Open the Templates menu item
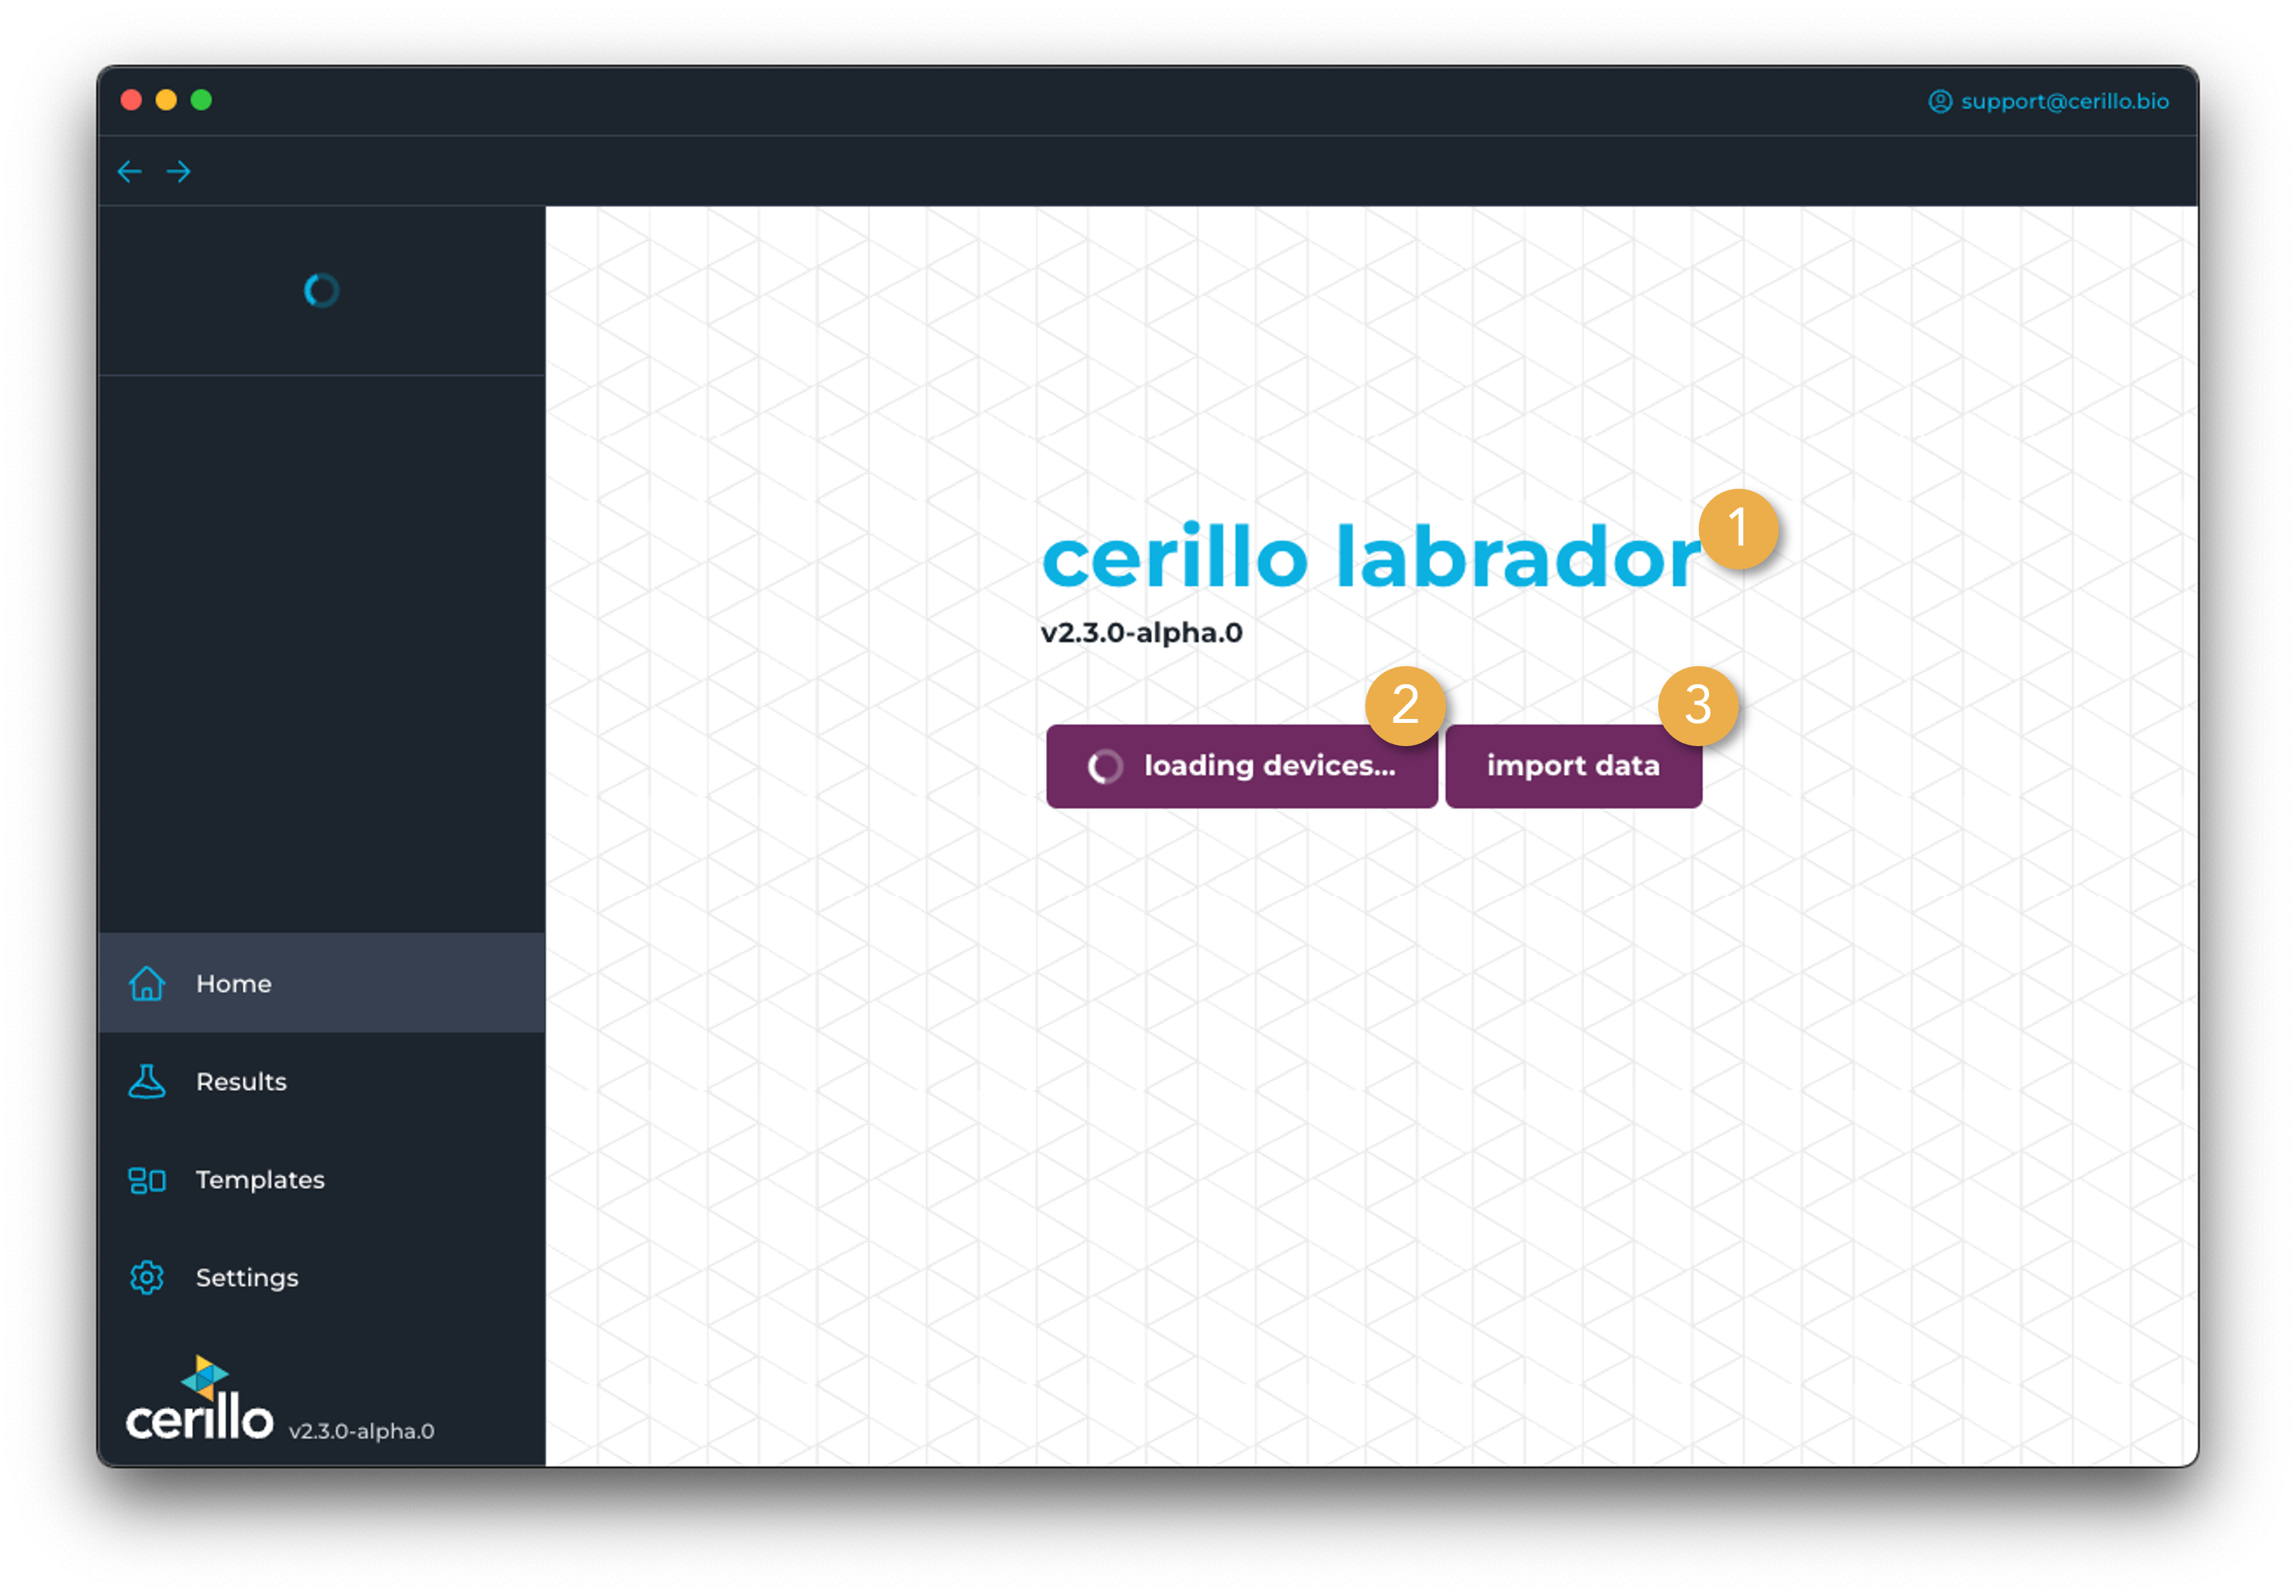 pos(322,1179)
